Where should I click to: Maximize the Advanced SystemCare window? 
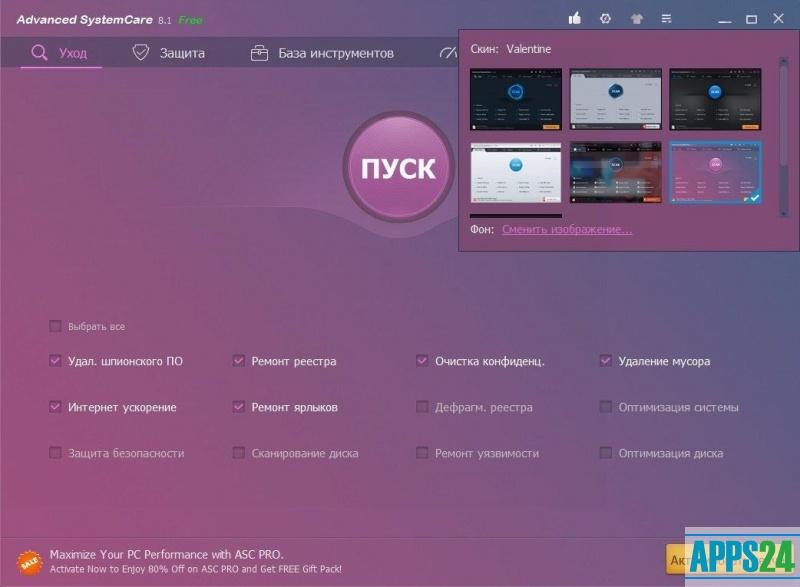751,19
